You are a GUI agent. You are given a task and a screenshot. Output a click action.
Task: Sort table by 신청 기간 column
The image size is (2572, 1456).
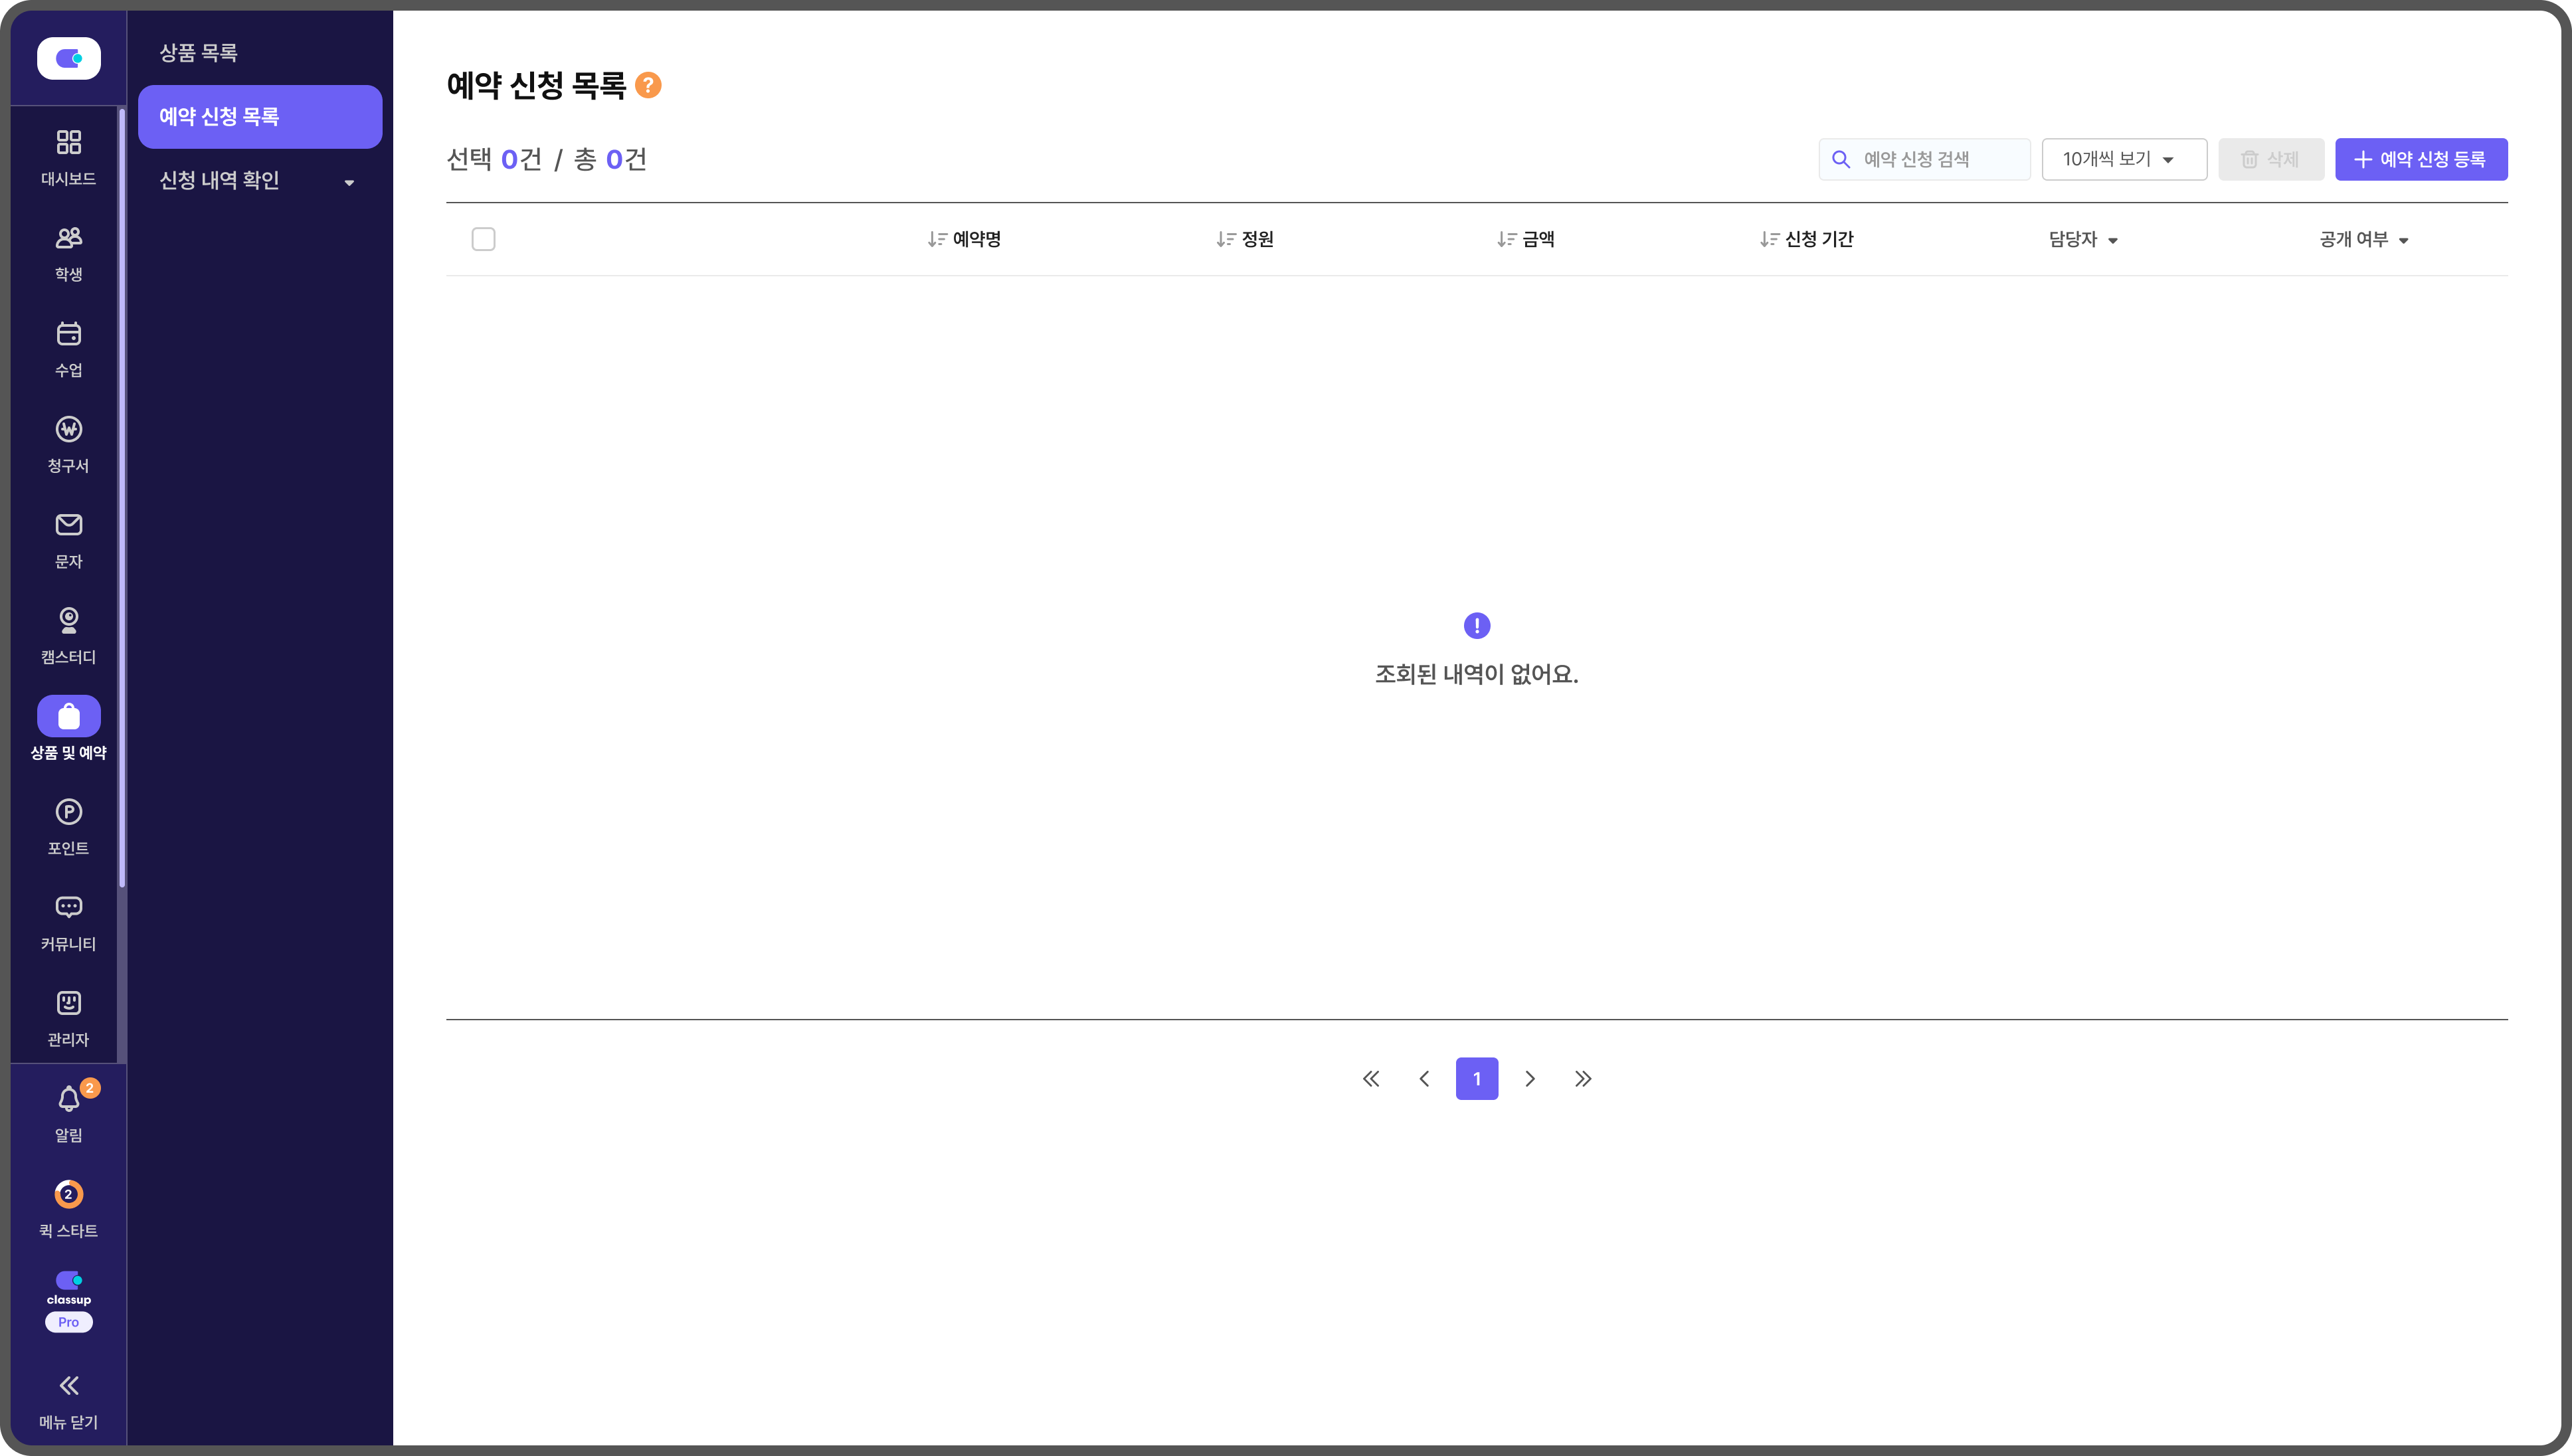coord(1806,239)
